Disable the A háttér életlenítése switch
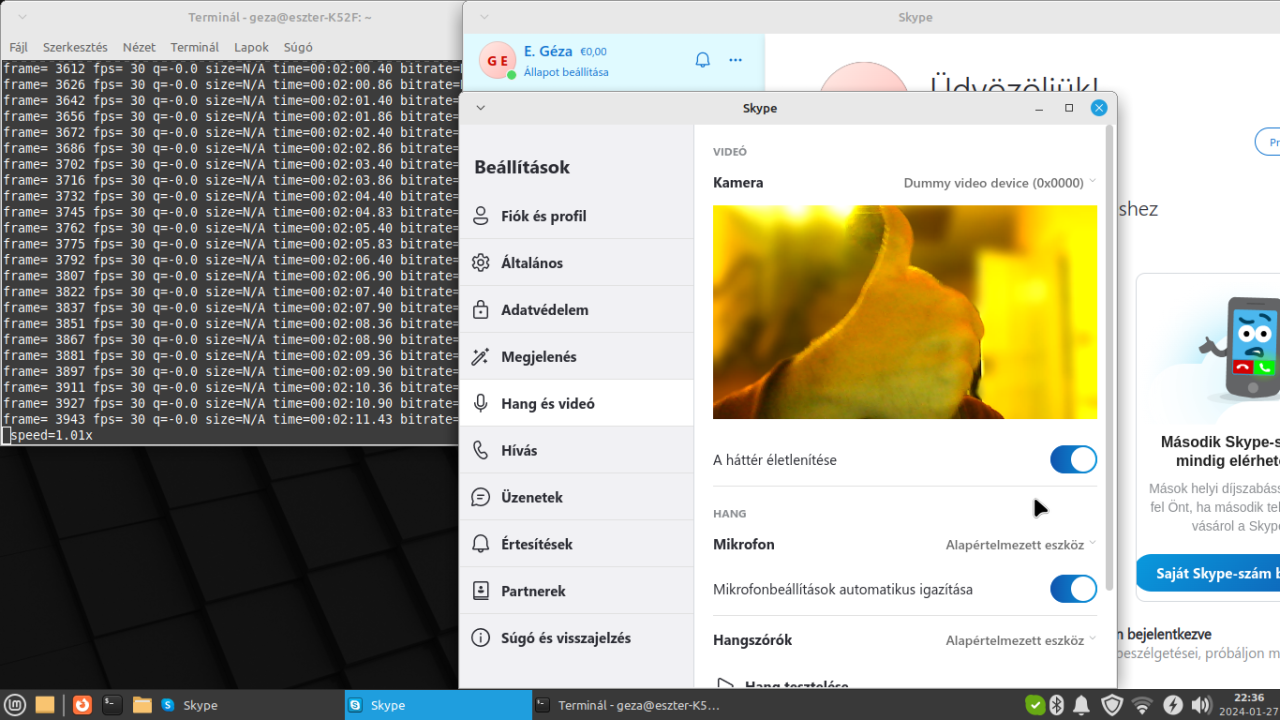Viewport: 1280px width, 720px height. click(x=1073, y=460)
